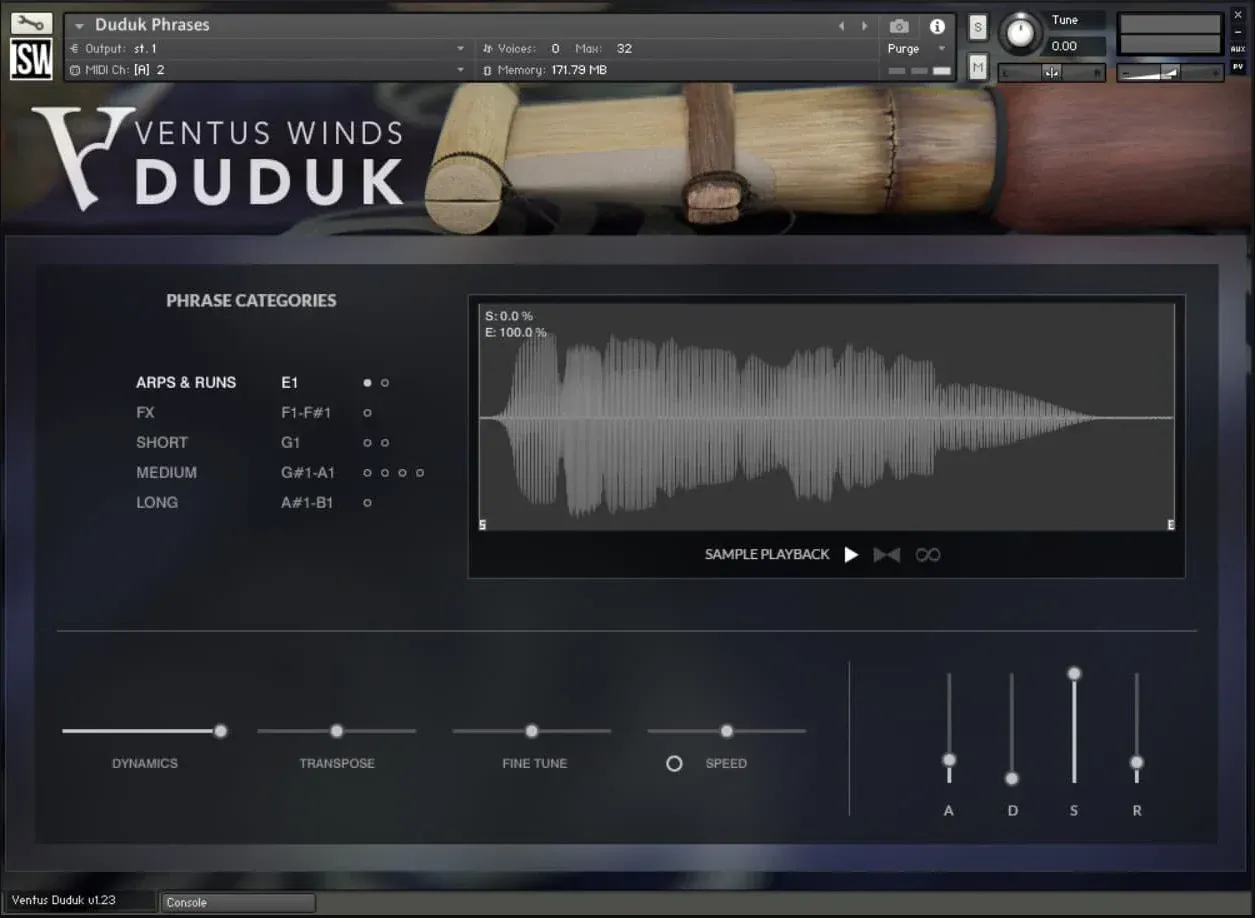1255x918 pixels.
Task: Toggle the reverse playback icon
Action: [887, 554]
